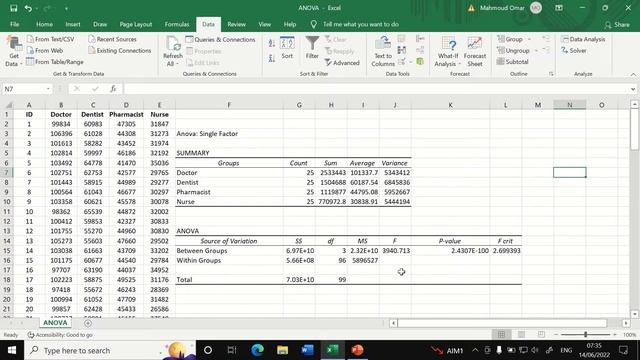
Task: Open the Microsoft Edge taskbar icon
Action: [257, 350]
